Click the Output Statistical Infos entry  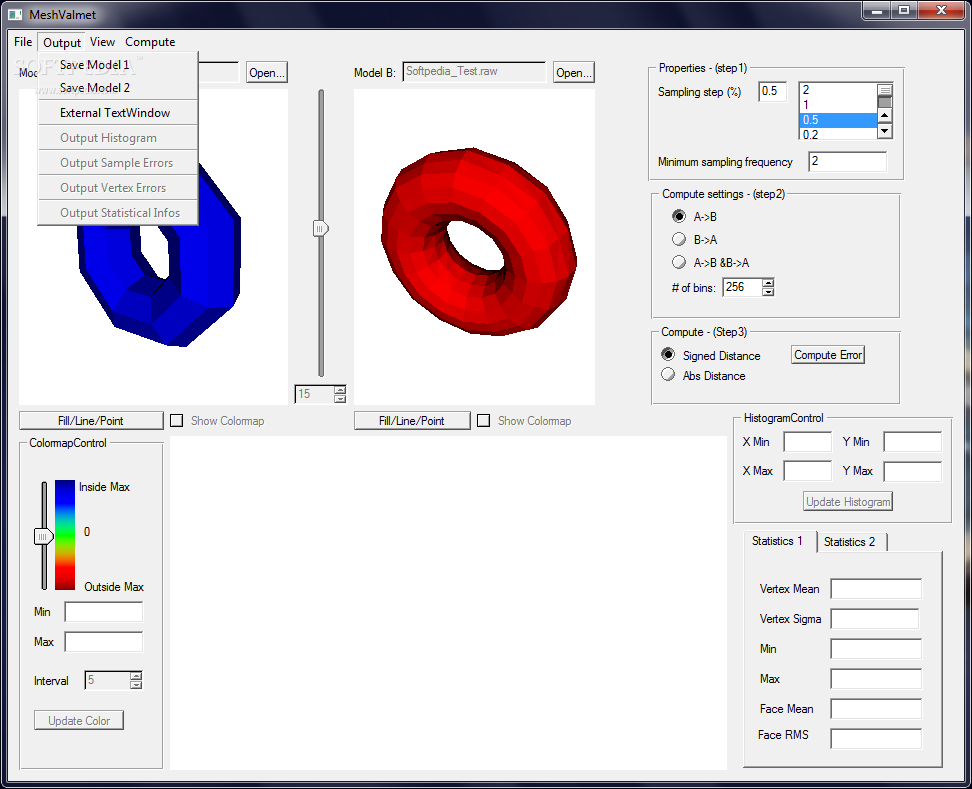[118, 213]
